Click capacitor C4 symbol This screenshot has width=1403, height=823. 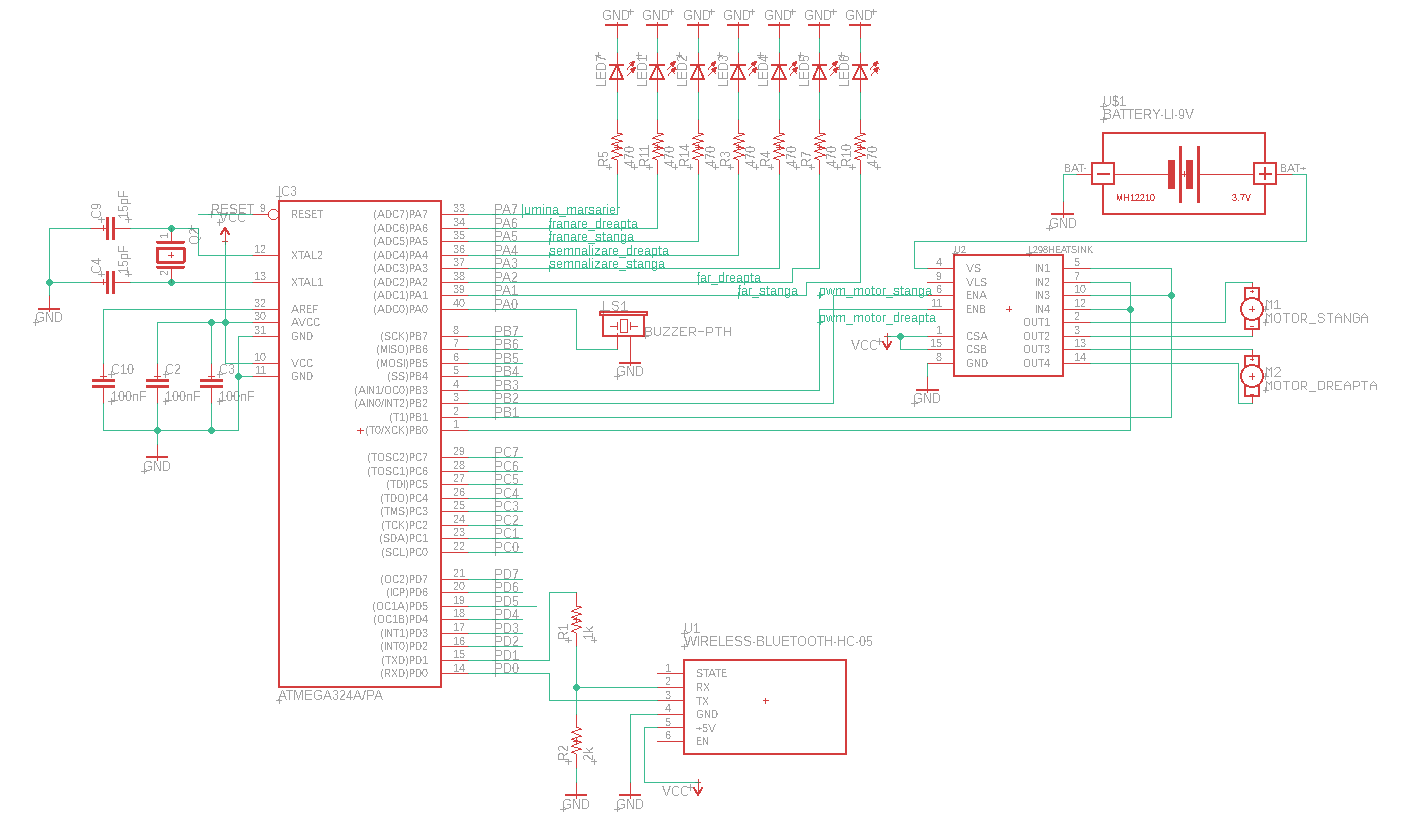point(109,283)
